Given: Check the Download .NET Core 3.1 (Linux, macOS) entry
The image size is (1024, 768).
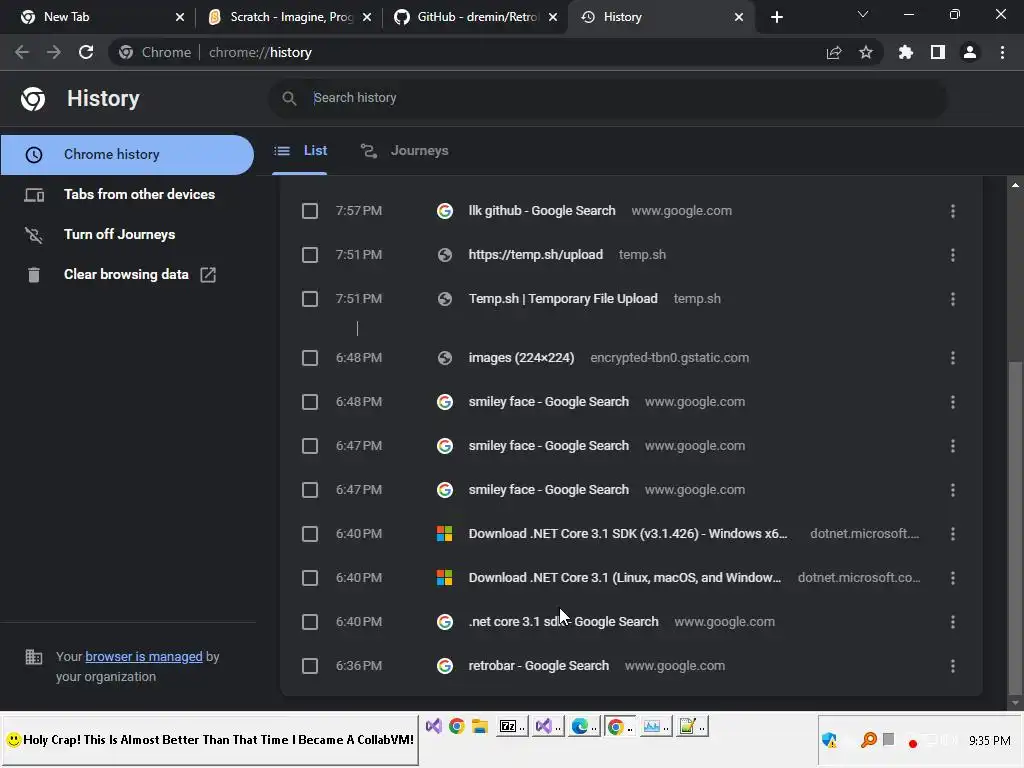Looking at the screenshot, I should point(310,578).
